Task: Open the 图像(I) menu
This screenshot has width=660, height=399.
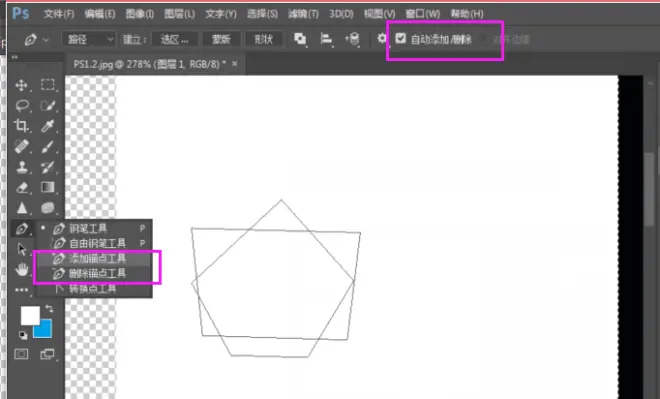Action: tap(140, 14)
